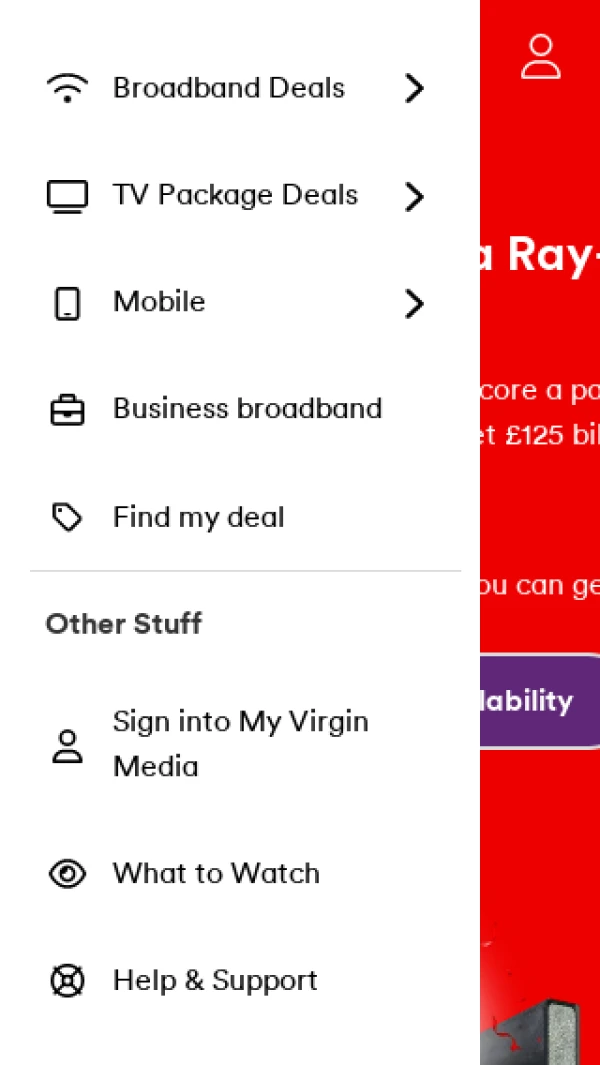The image size is (600, 1065).
Task: Go to Business broadband
Action: pos(247,409)
